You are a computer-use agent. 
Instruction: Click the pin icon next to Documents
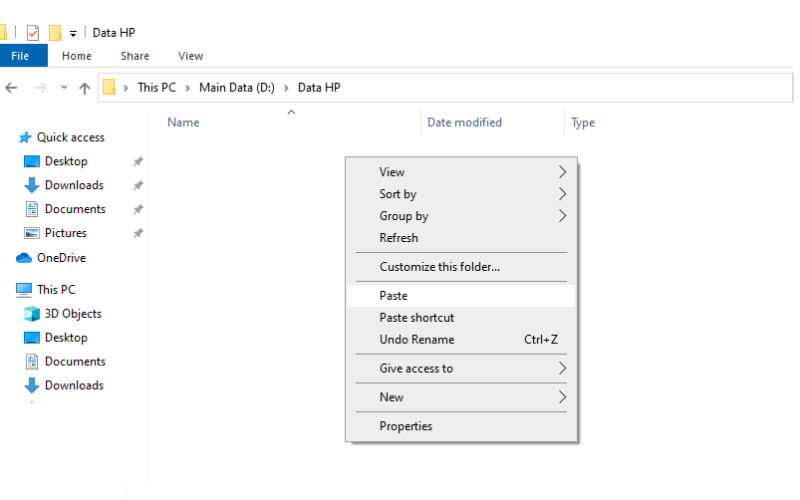138,209
